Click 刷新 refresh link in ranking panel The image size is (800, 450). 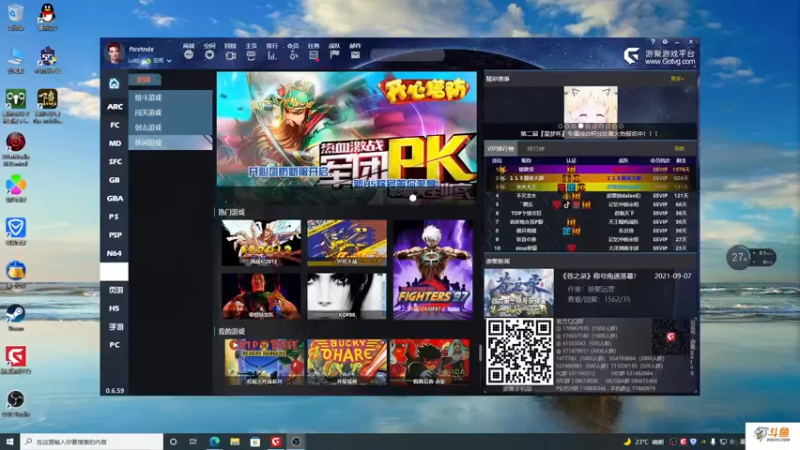click(x=679, y=148)
